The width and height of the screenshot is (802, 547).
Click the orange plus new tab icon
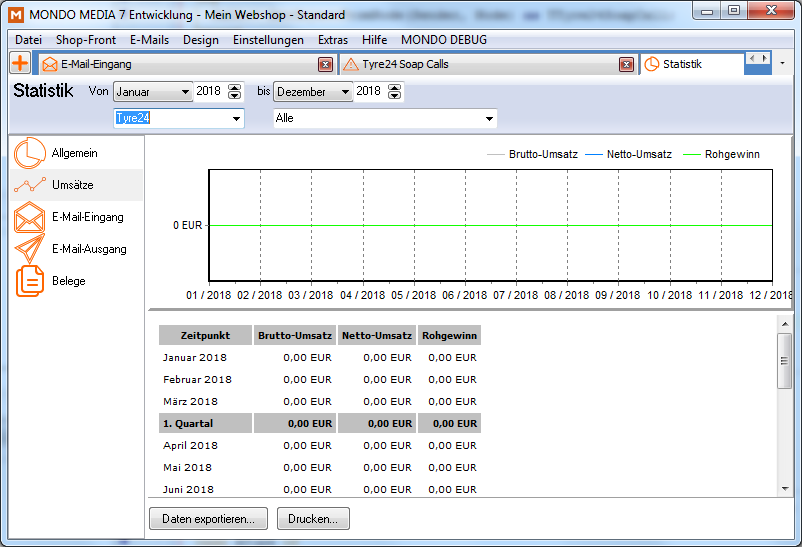click(x=20, y=63)
